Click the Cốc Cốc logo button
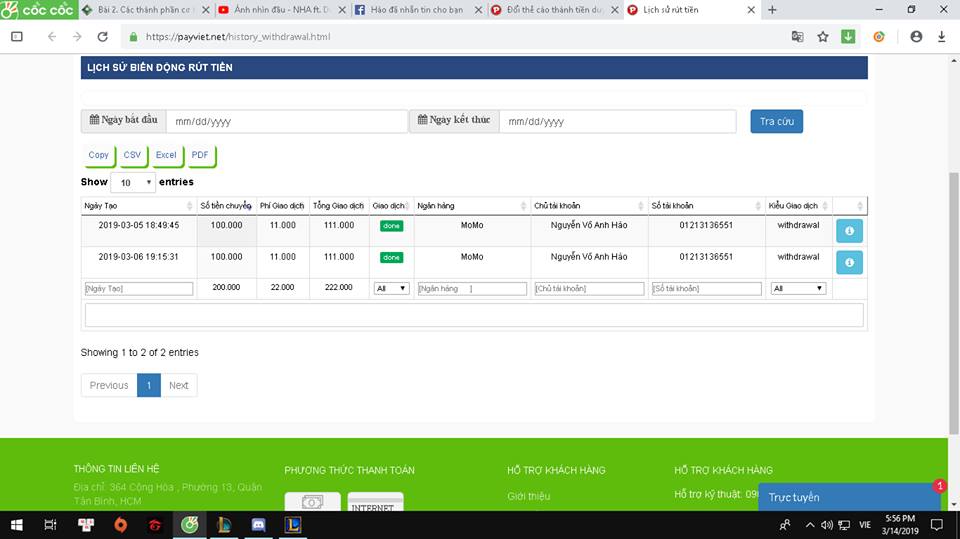The image size is (960, 539). (39, 10)
